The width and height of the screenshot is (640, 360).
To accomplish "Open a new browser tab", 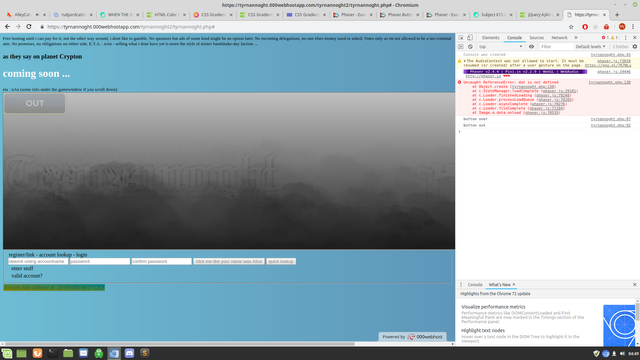I will (x=617, y=15).
